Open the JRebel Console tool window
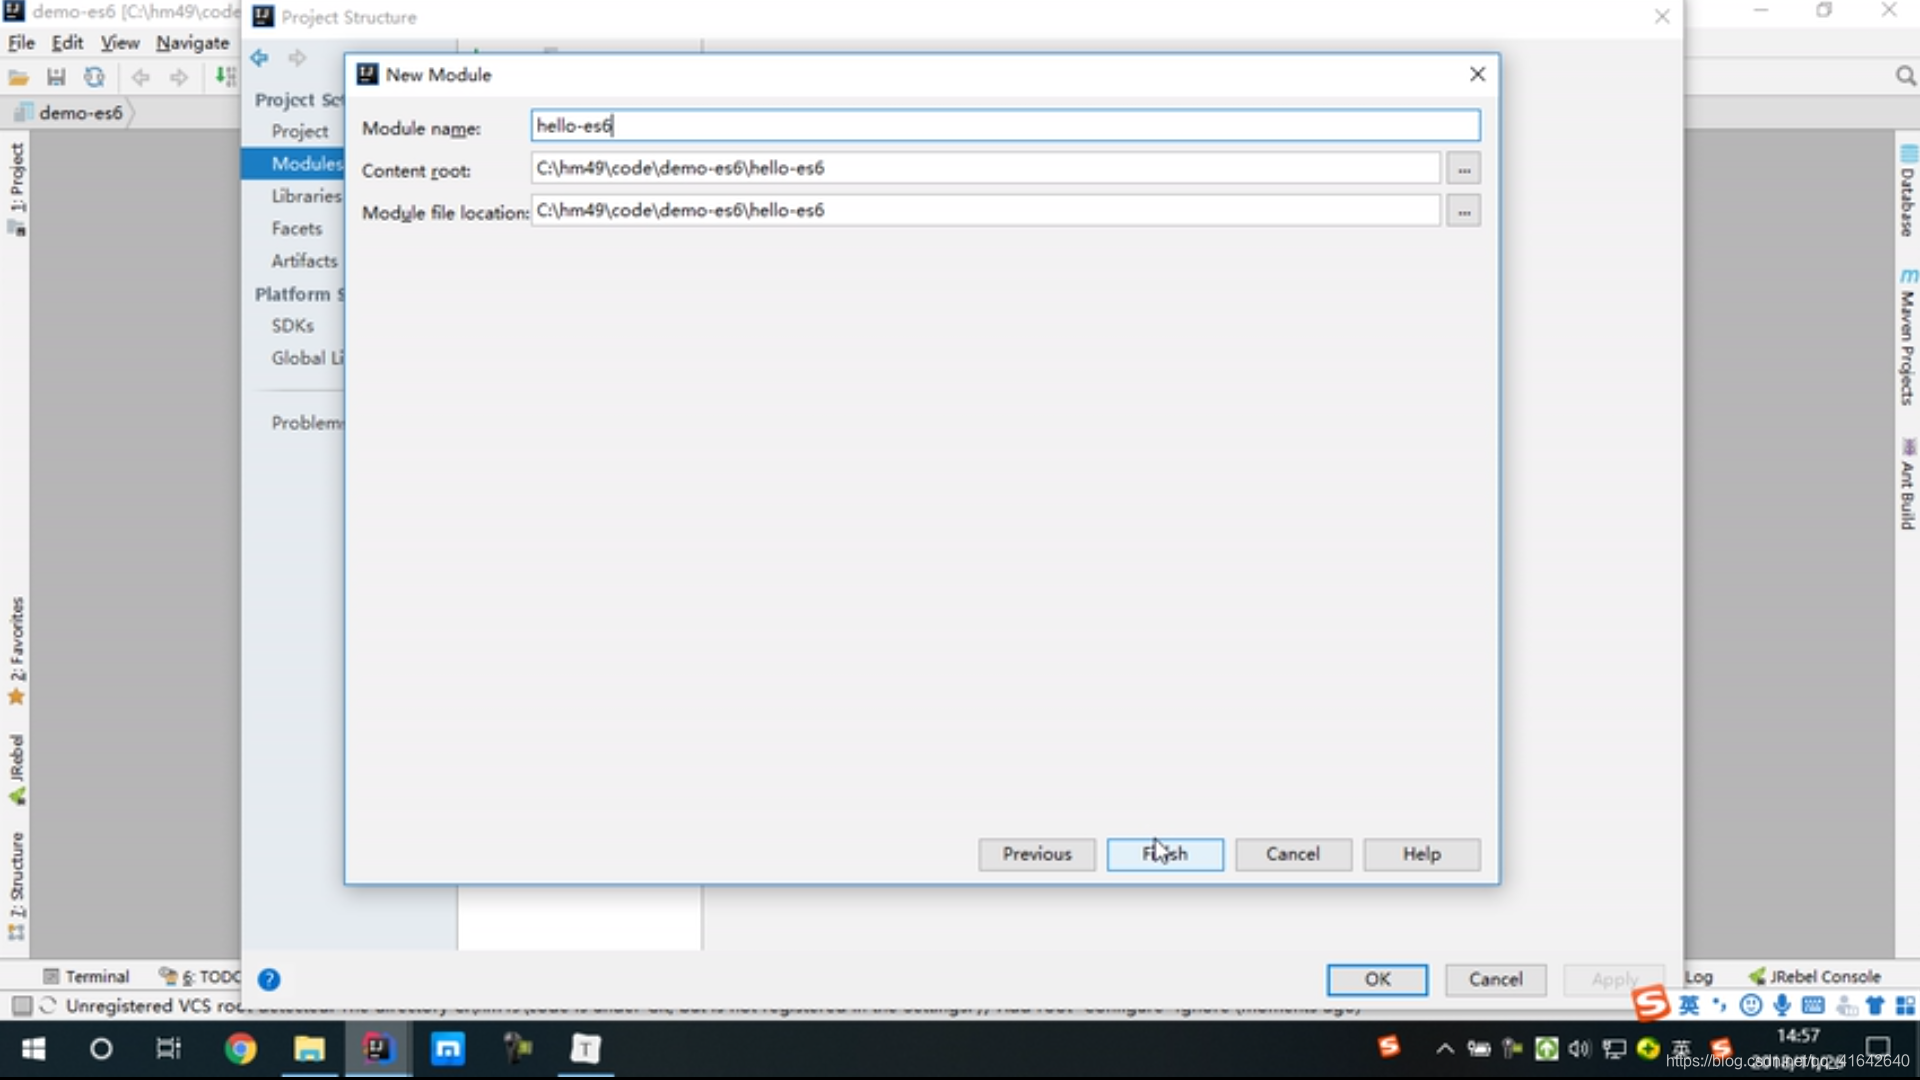 pyautogui.click(x=1814, y=976)
